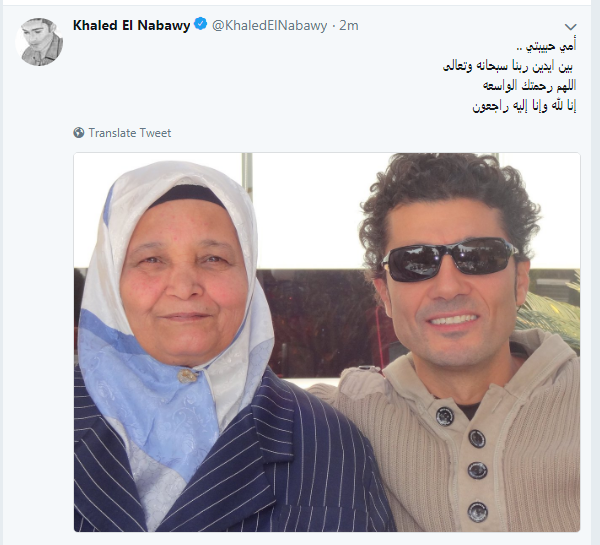Click the Translate Tweet link
600x545 pixels.
point(130,133)
